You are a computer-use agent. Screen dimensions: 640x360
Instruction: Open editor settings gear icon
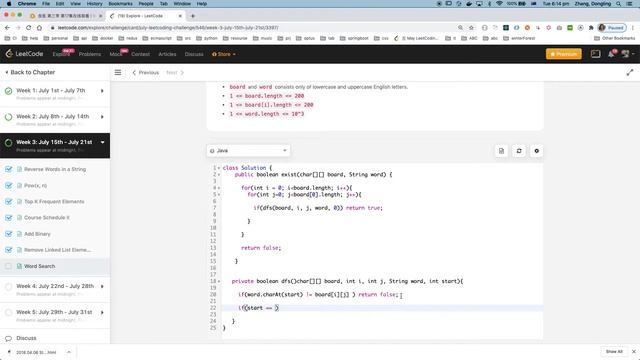tap(536, 151)
